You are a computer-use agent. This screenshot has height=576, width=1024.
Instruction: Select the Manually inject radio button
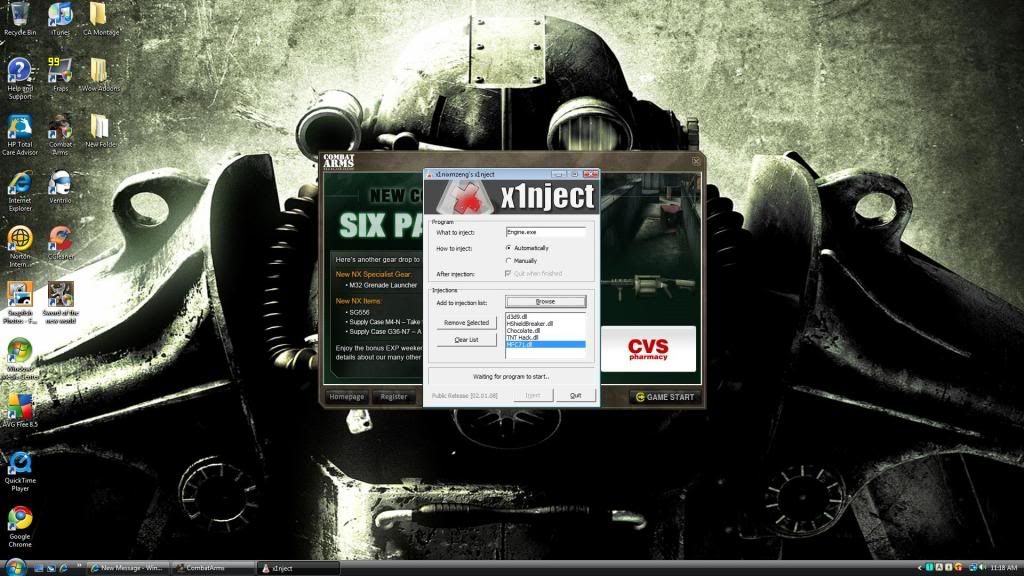pos(509,261)
